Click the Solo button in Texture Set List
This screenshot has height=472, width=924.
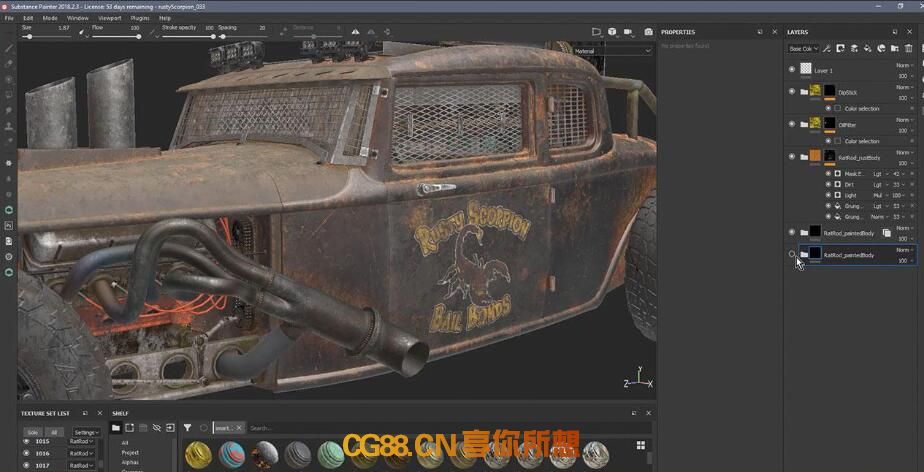click(x=32, y=433)
